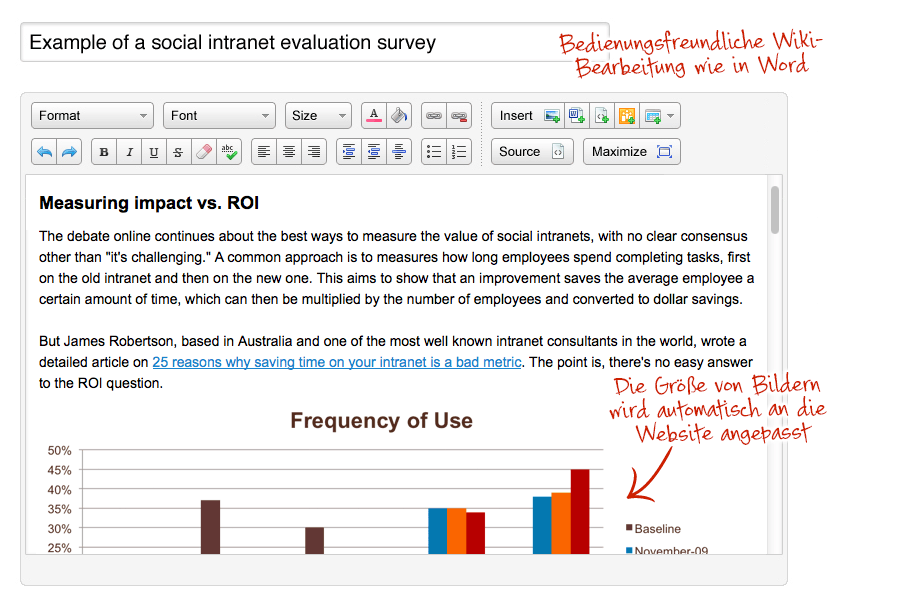This screenshot has width=900, height=600.
Task: Toggle bold formatting
Action: (104, 152)
